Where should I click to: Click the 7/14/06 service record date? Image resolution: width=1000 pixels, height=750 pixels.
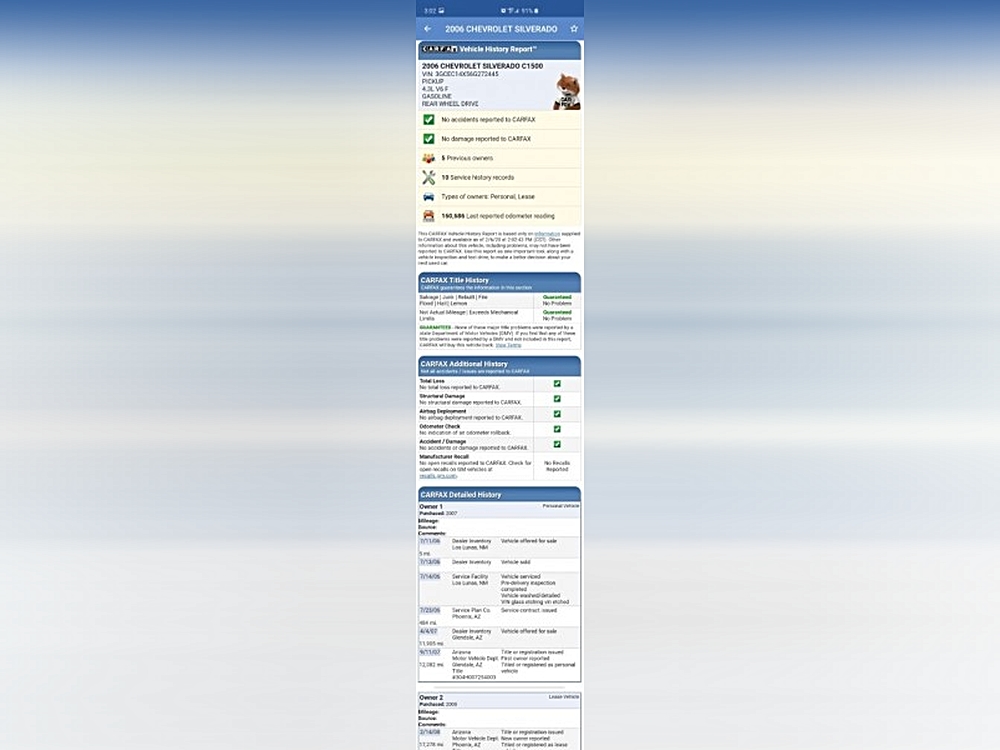(430, 577)
